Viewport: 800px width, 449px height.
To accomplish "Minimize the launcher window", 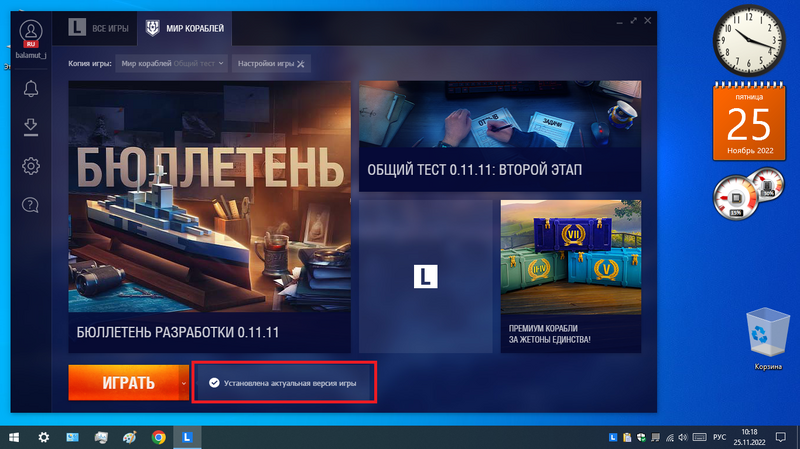I will (x=619, y=21).
